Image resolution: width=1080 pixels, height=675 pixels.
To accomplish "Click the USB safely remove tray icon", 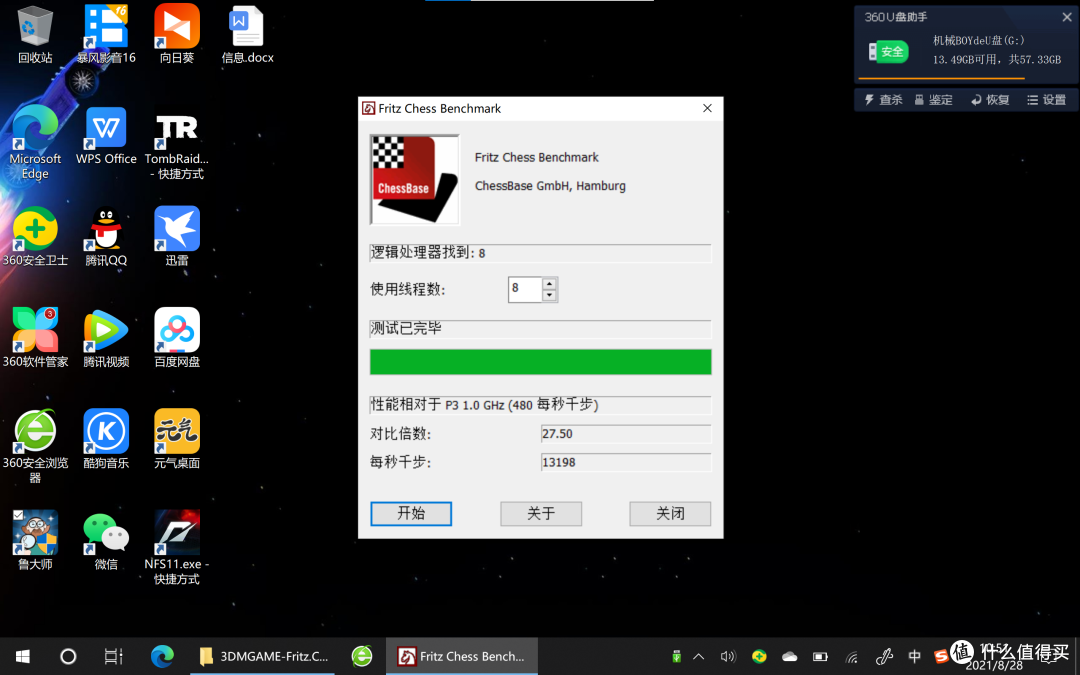I will 676,656.
